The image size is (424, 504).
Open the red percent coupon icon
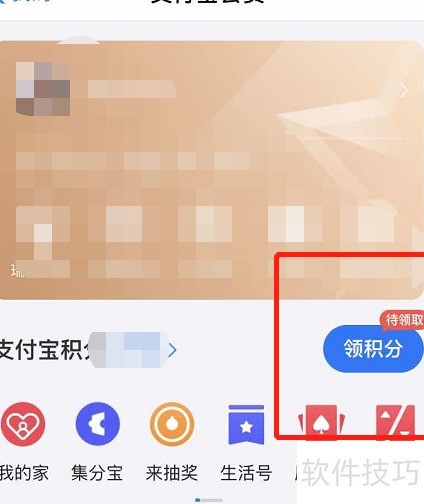point(396,422)
